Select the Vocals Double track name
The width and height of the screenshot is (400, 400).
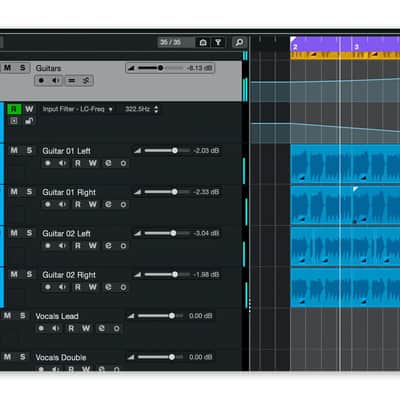(x=61, y=357)
